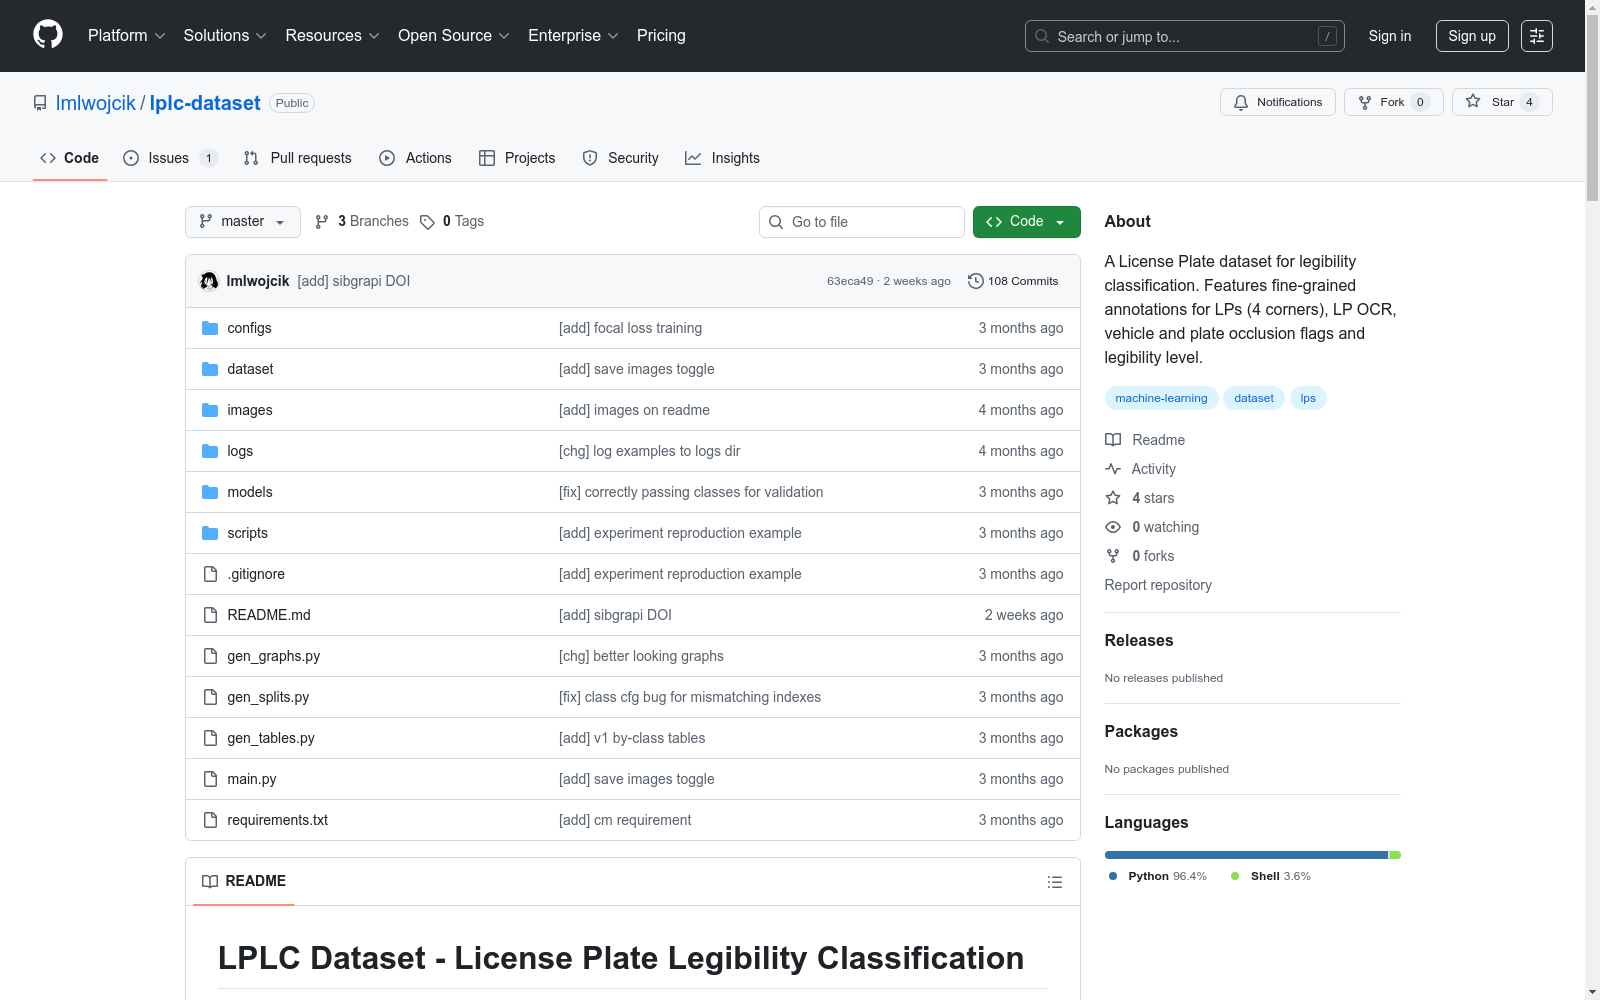
Task: Expand the Platform menu
Action: click(x=127, y=36)
